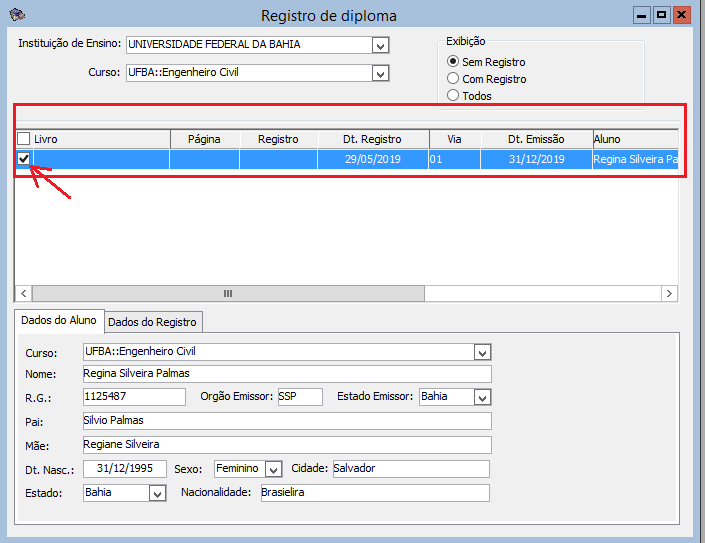
Task: Switch to Dados do Registro tab
Action: (154, 321)
